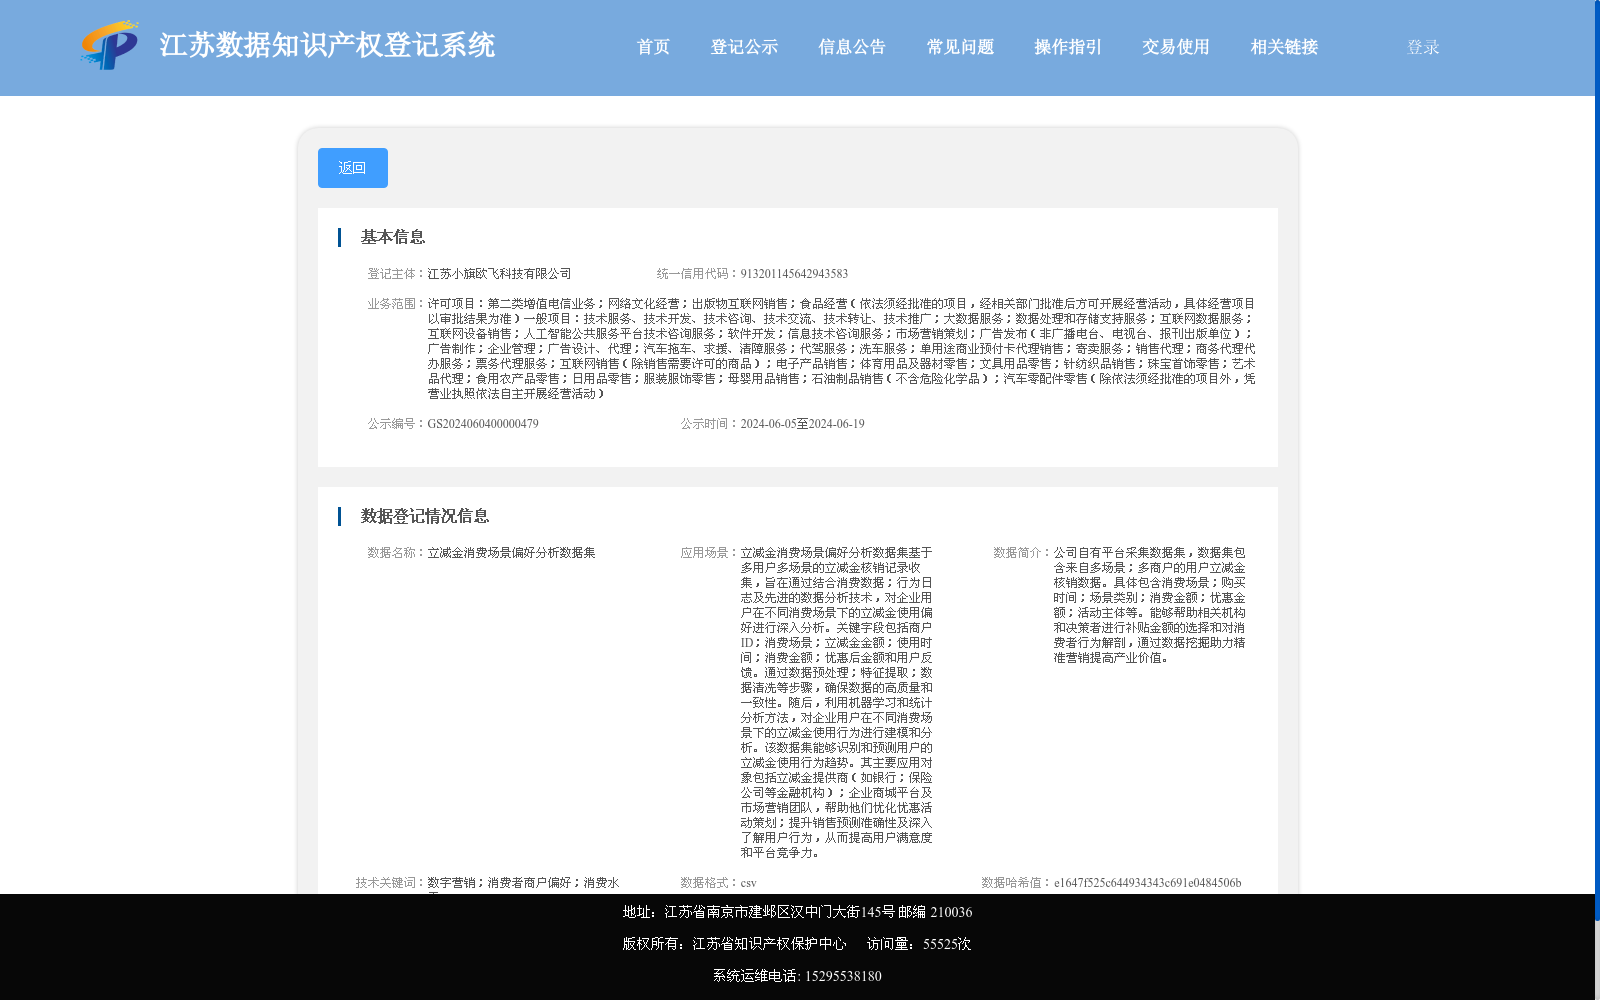
Task: Click the 业务范围 description paragraph
Action: click(841, 349)
